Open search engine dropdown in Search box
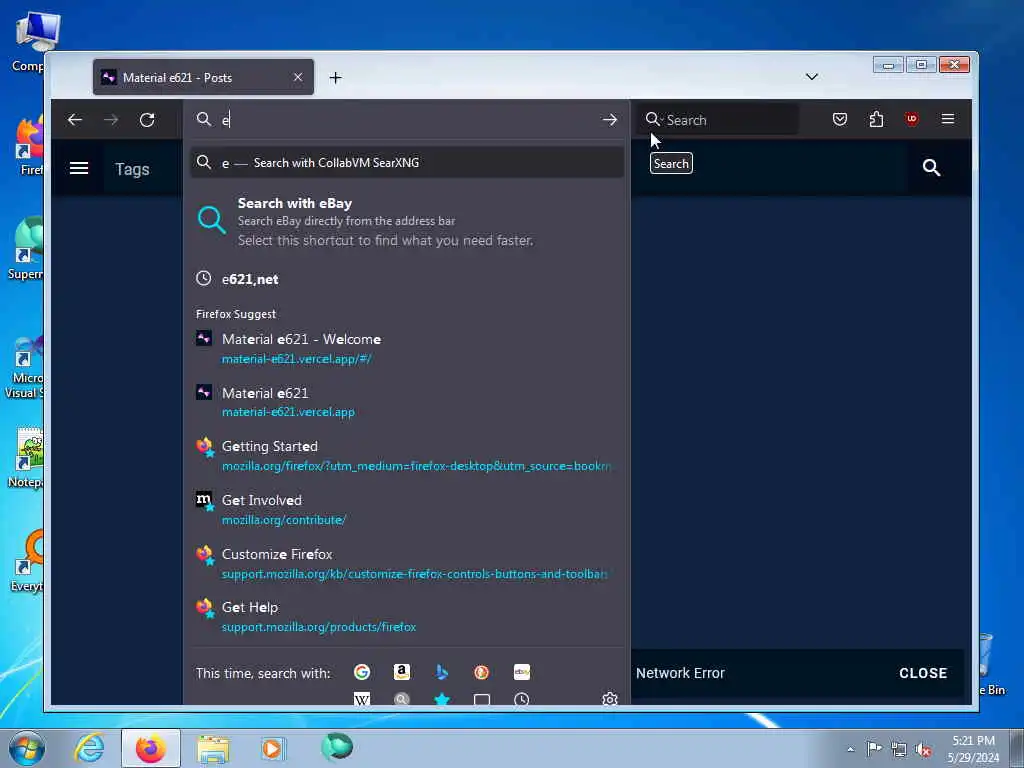Image resolution: width=1024 pixels, height=768 pixels. (653, 120)
